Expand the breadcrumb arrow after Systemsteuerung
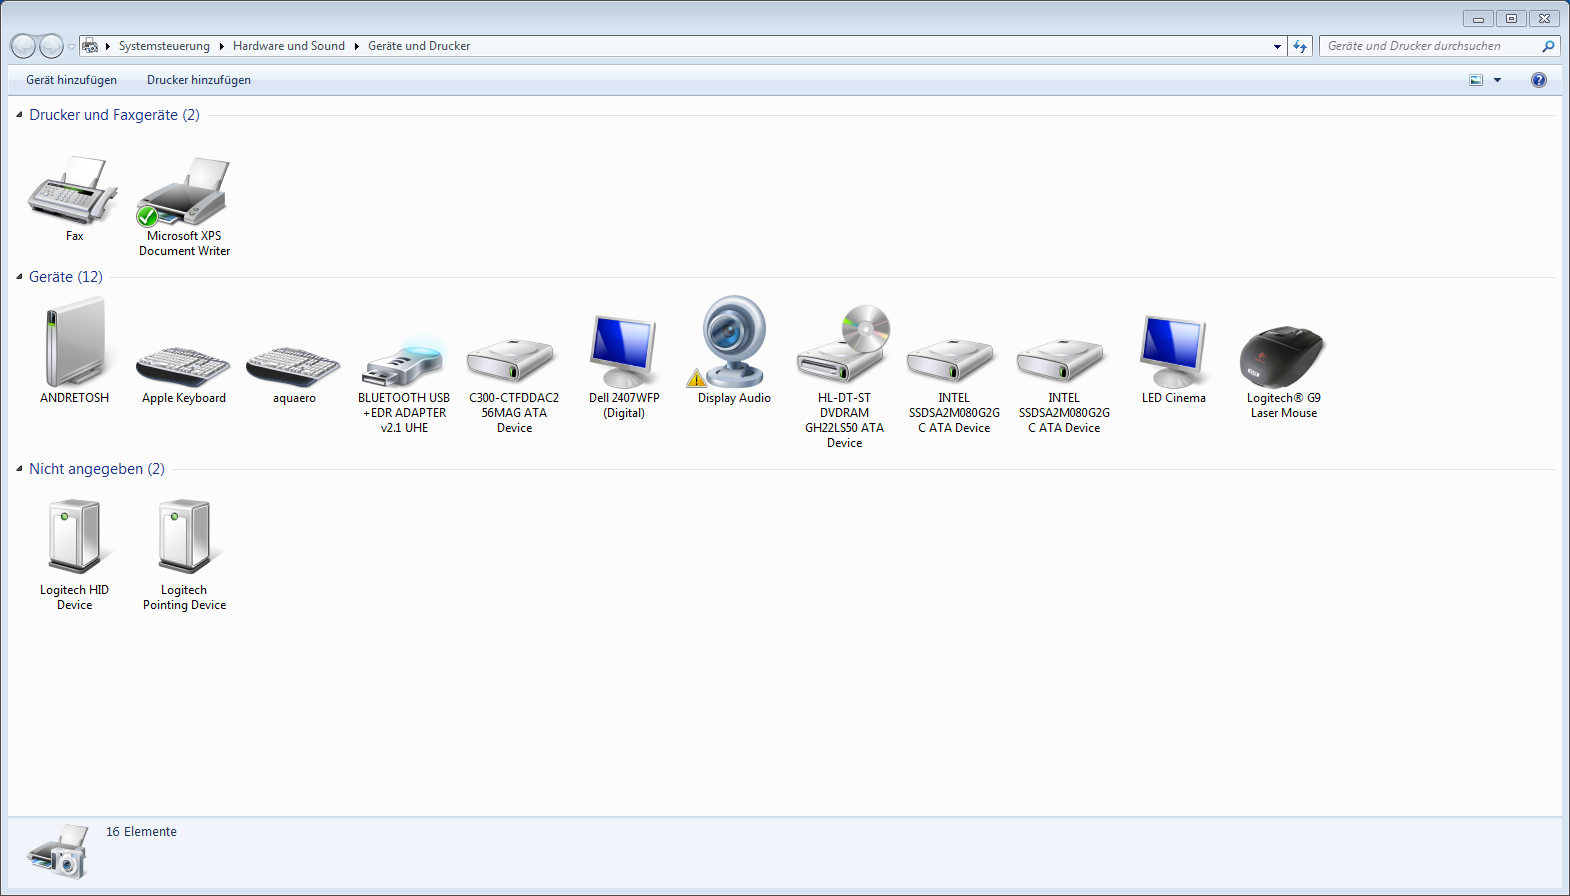This screenshot has width=1570, height=896. click(x=221, y=46)
